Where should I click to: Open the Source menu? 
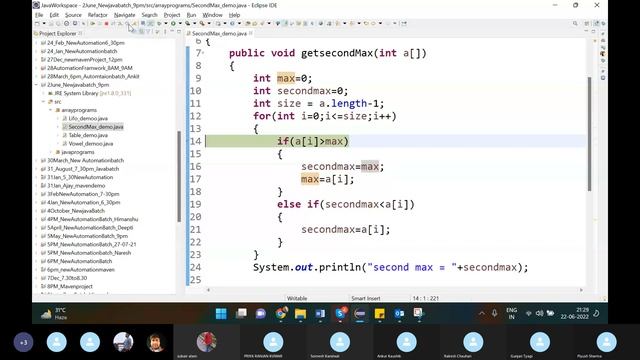(73, 15)
